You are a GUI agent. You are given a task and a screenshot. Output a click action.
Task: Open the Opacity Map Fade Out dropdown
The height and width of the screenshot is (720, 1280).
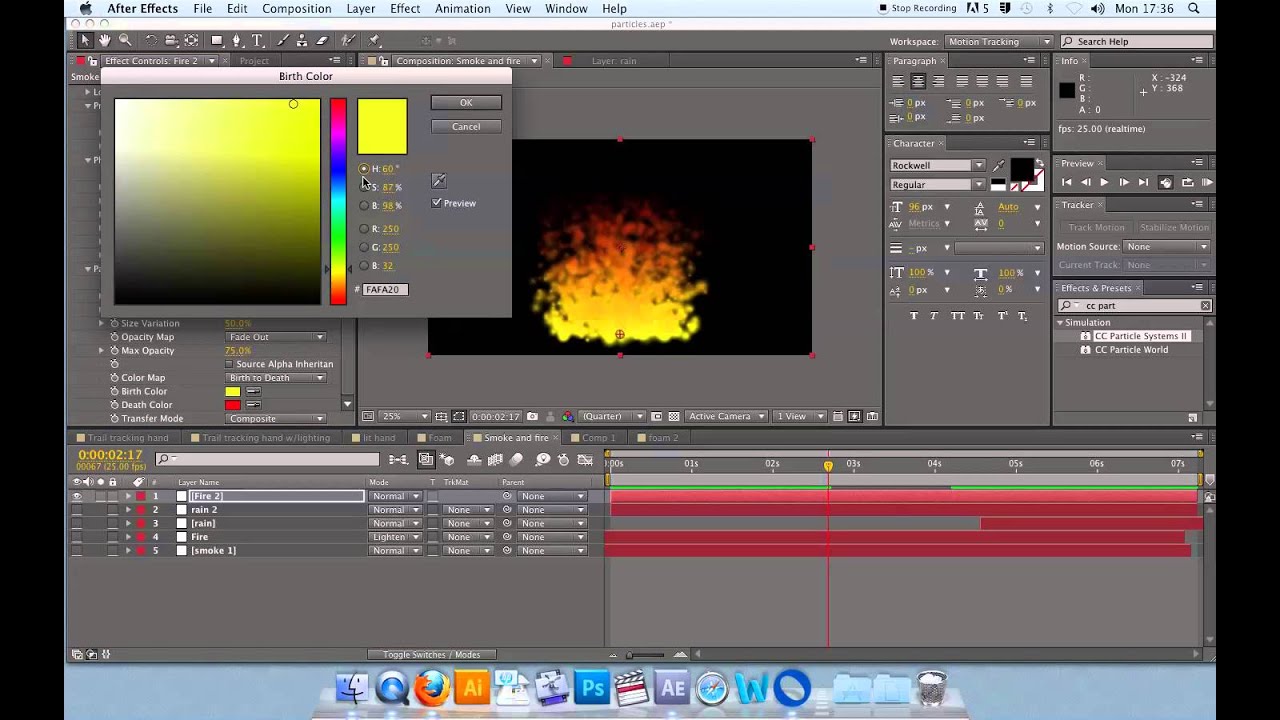(276, 337)
